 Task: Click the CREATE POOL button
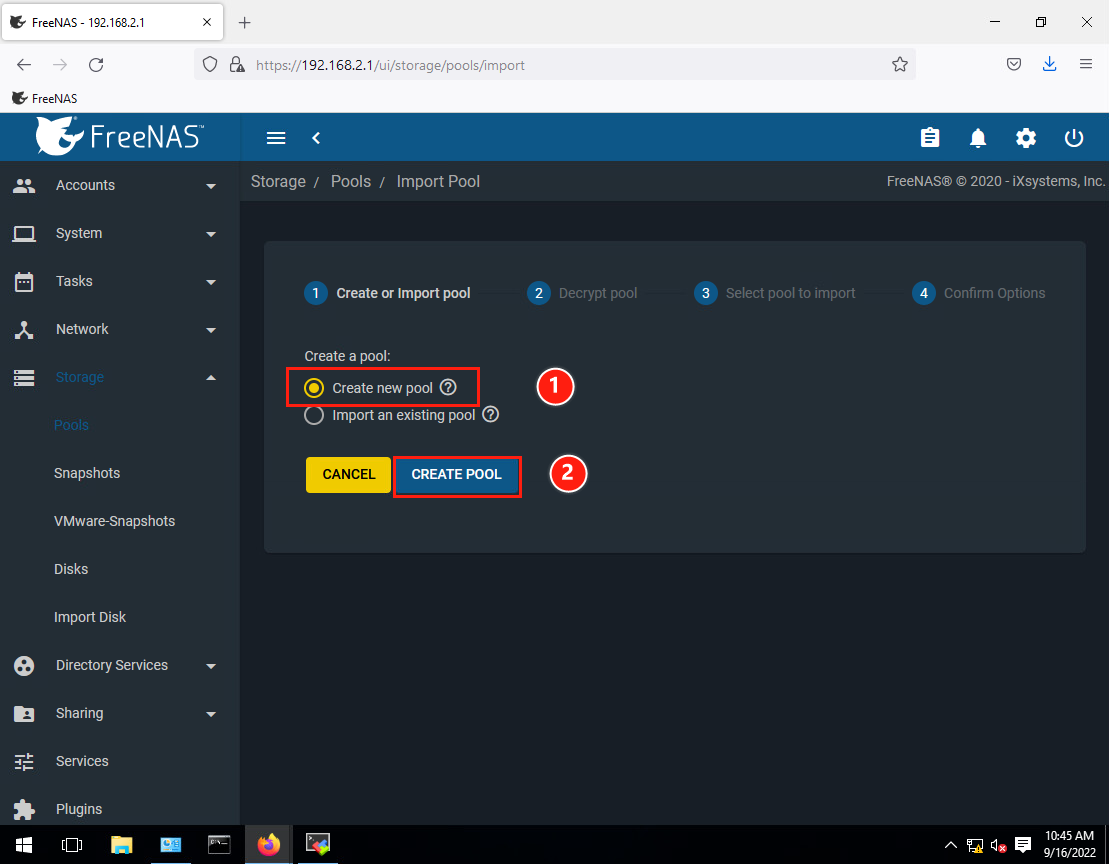pos(456,474)
